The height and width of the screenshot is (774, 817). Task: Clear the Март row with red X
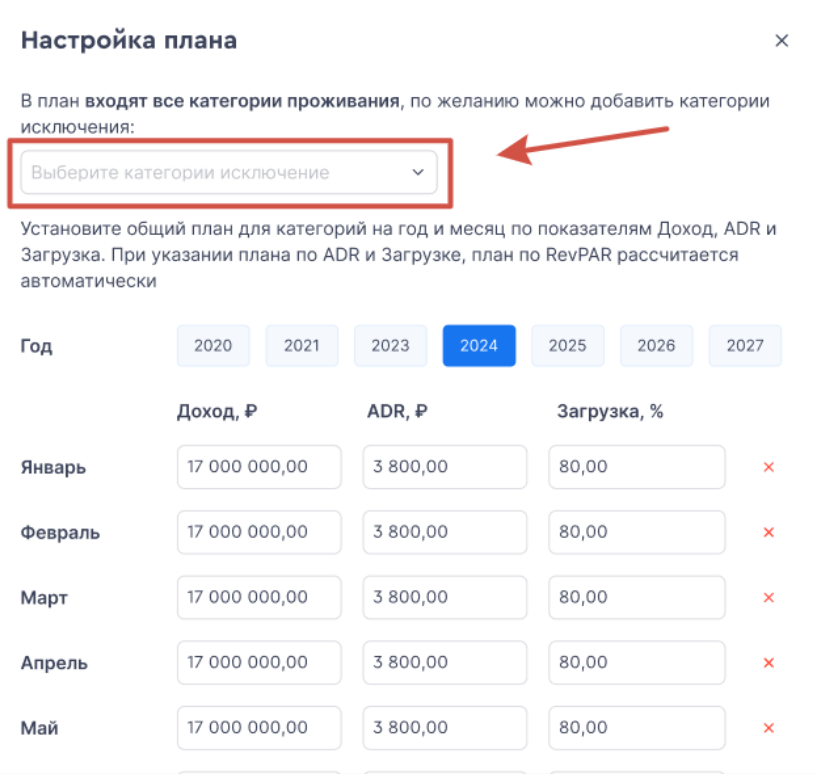pos(769,597)
